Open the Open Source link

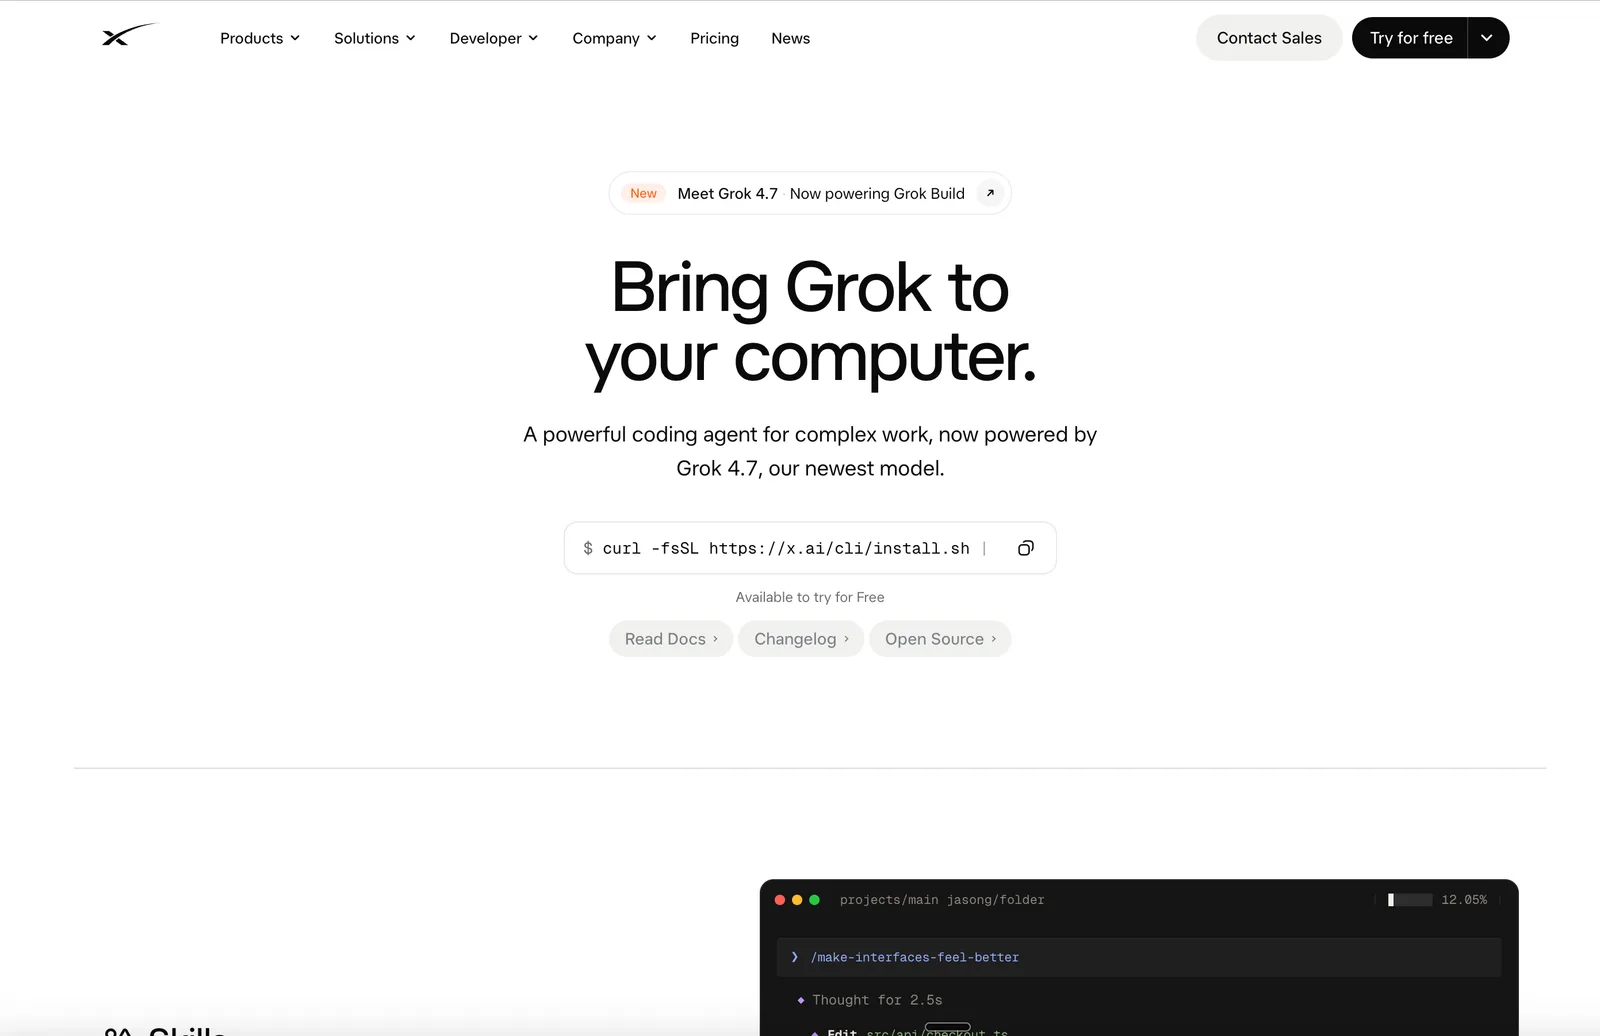[x=940, y=639]
